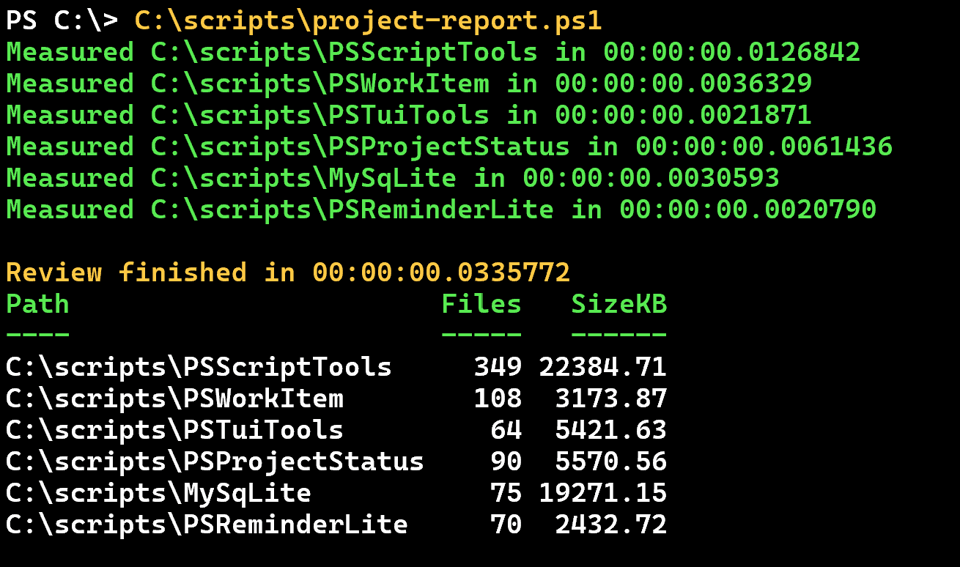Click the C:\scripts\PSWorkItem table row path

point(174,399)
